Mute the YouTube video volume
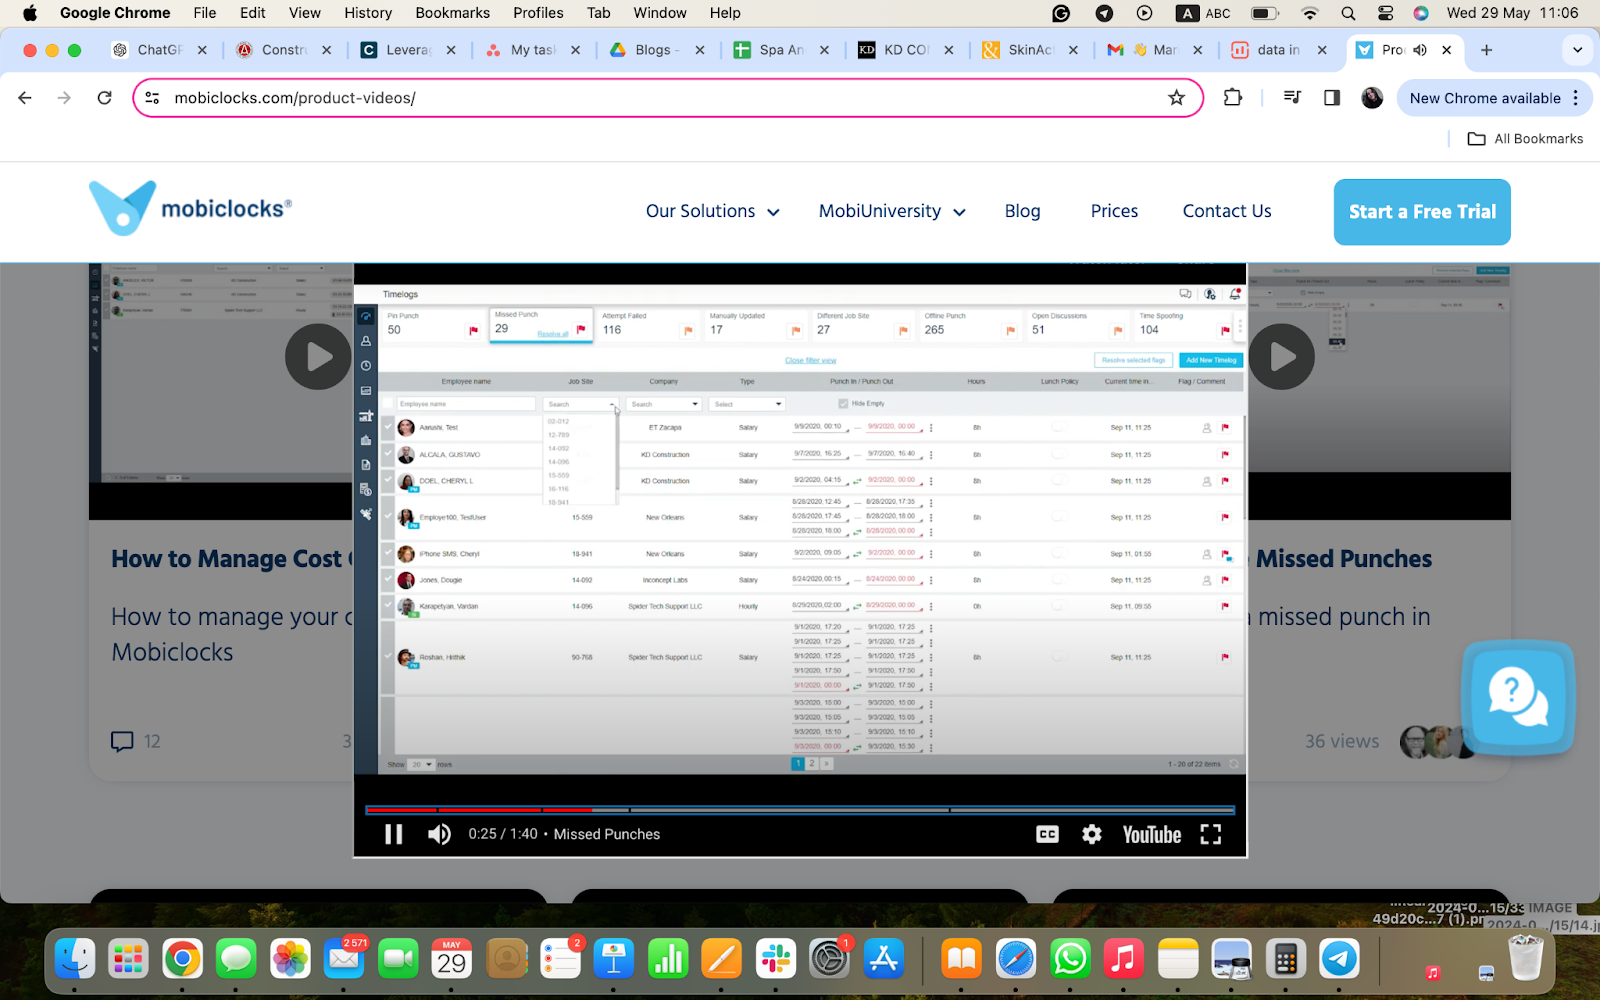 point(439,834)
